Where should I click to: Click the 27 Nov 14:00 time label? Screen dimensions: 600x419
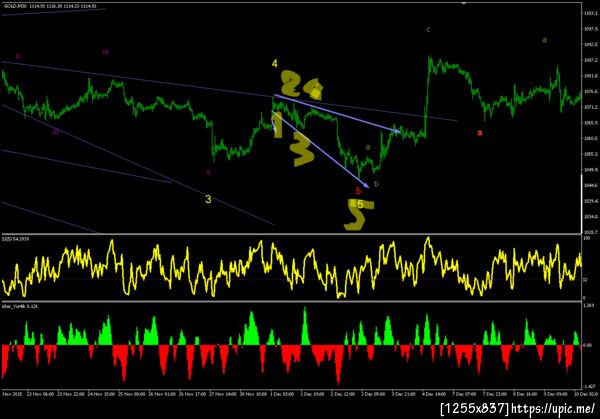pyautogui.click(x=223, y=394)
